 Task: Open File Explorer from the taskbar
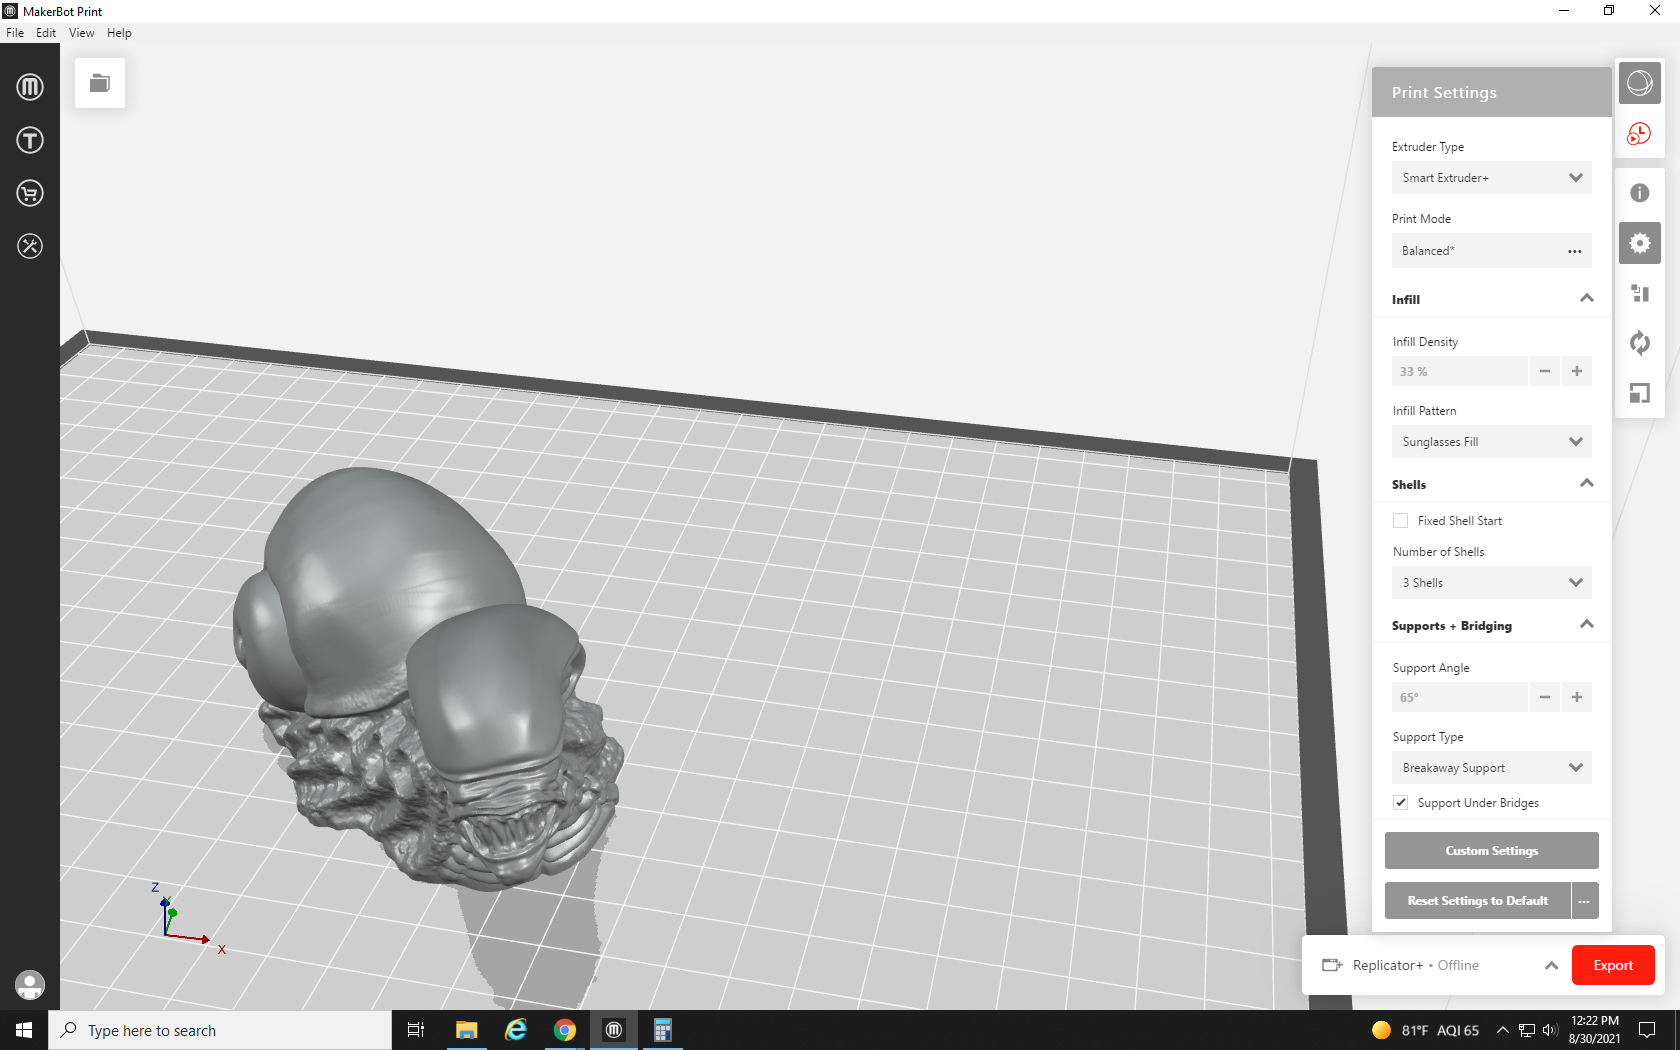pyautogui.click(x=466, y=1030)
